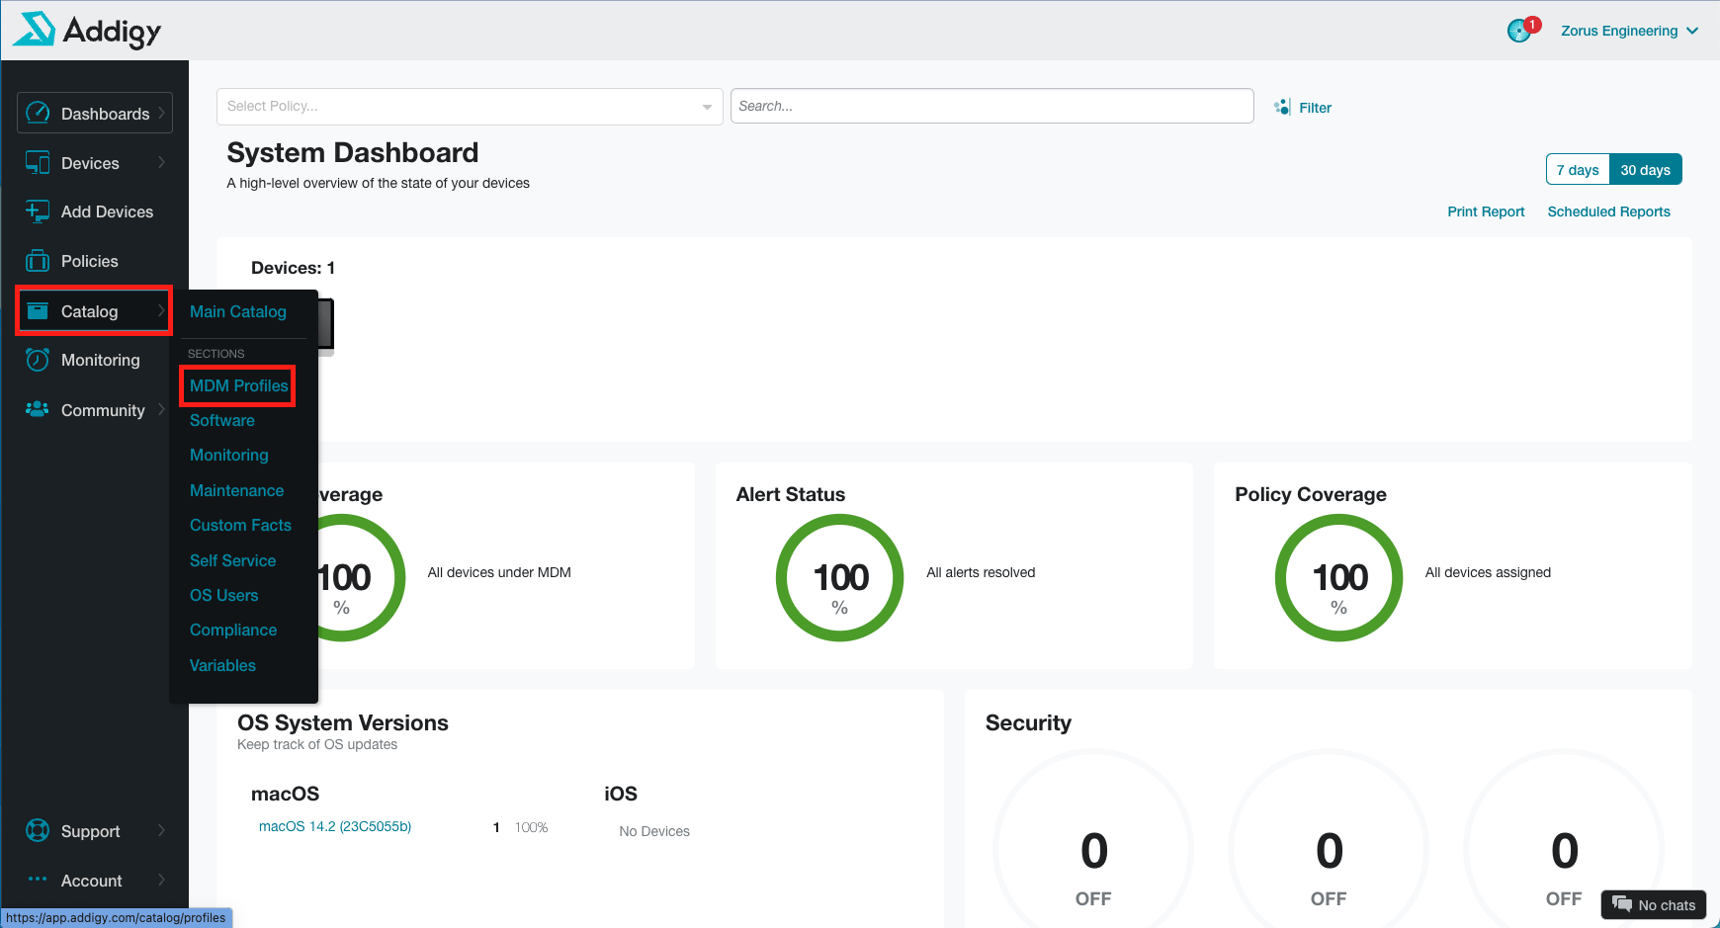Toggle the first Security OFF control

coord(1093,850)
